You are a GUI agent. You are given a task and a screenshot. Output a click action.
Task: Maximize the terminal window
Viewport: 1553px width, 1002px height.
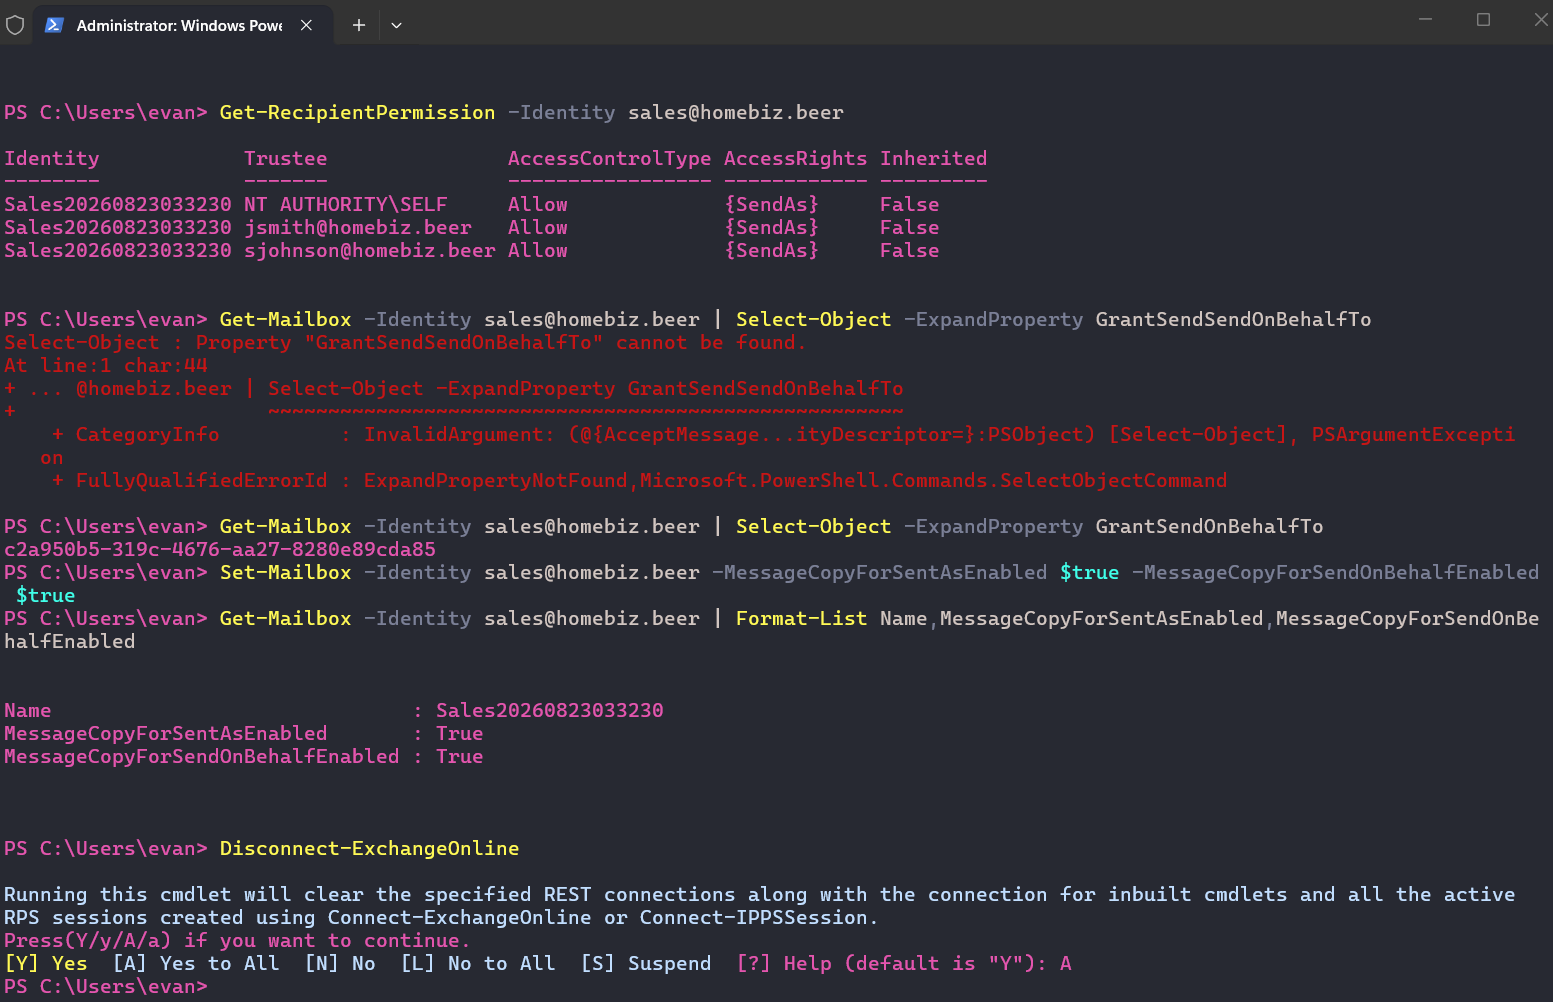click(1483, 19)
